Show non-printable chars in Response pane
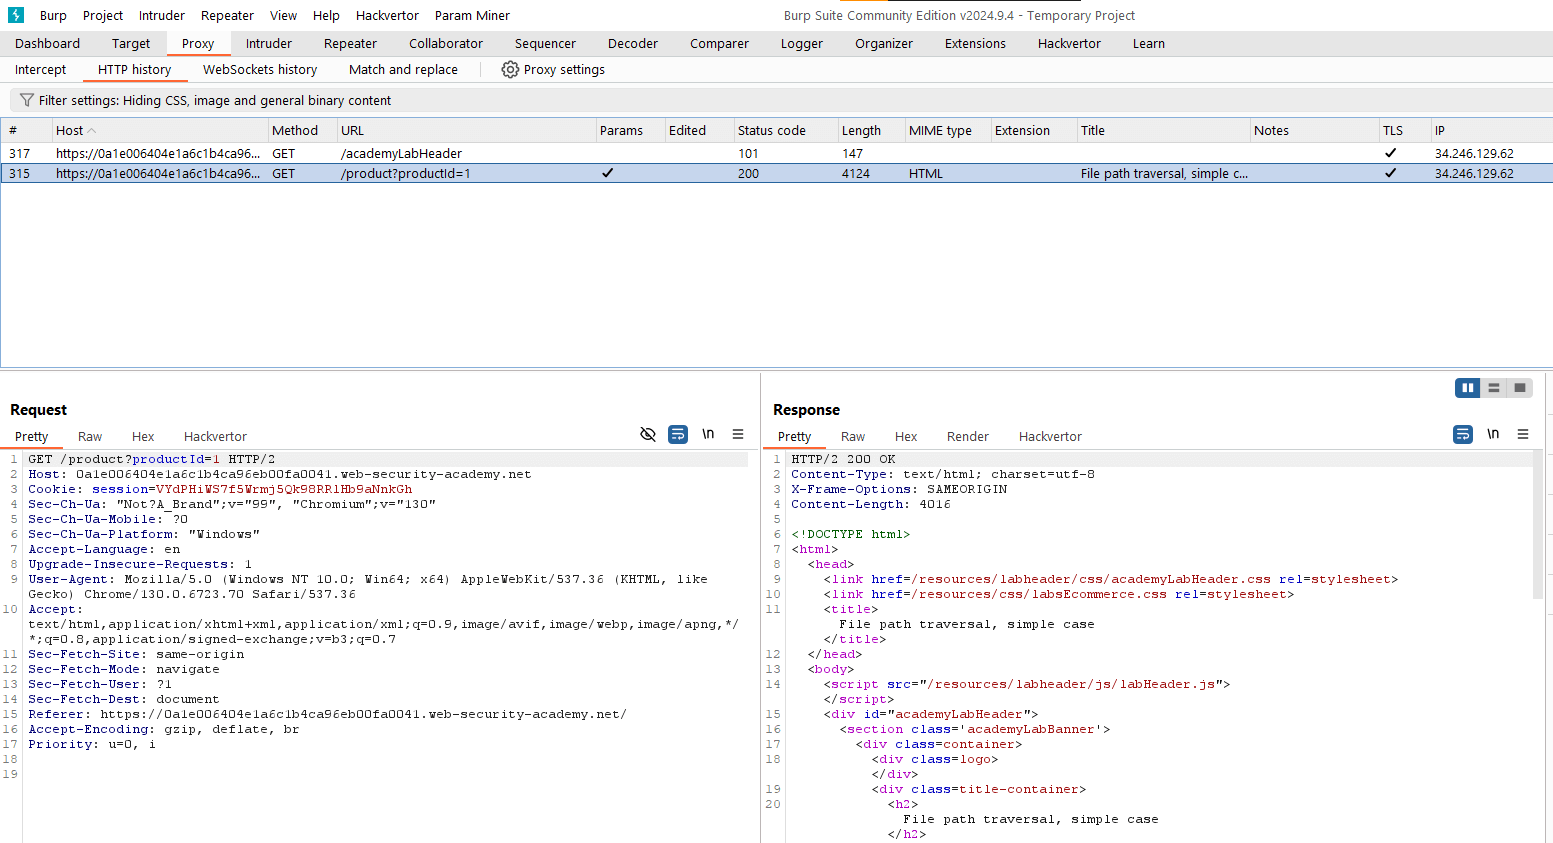Screen dimensions: 1553x843 pos(1493,434)
